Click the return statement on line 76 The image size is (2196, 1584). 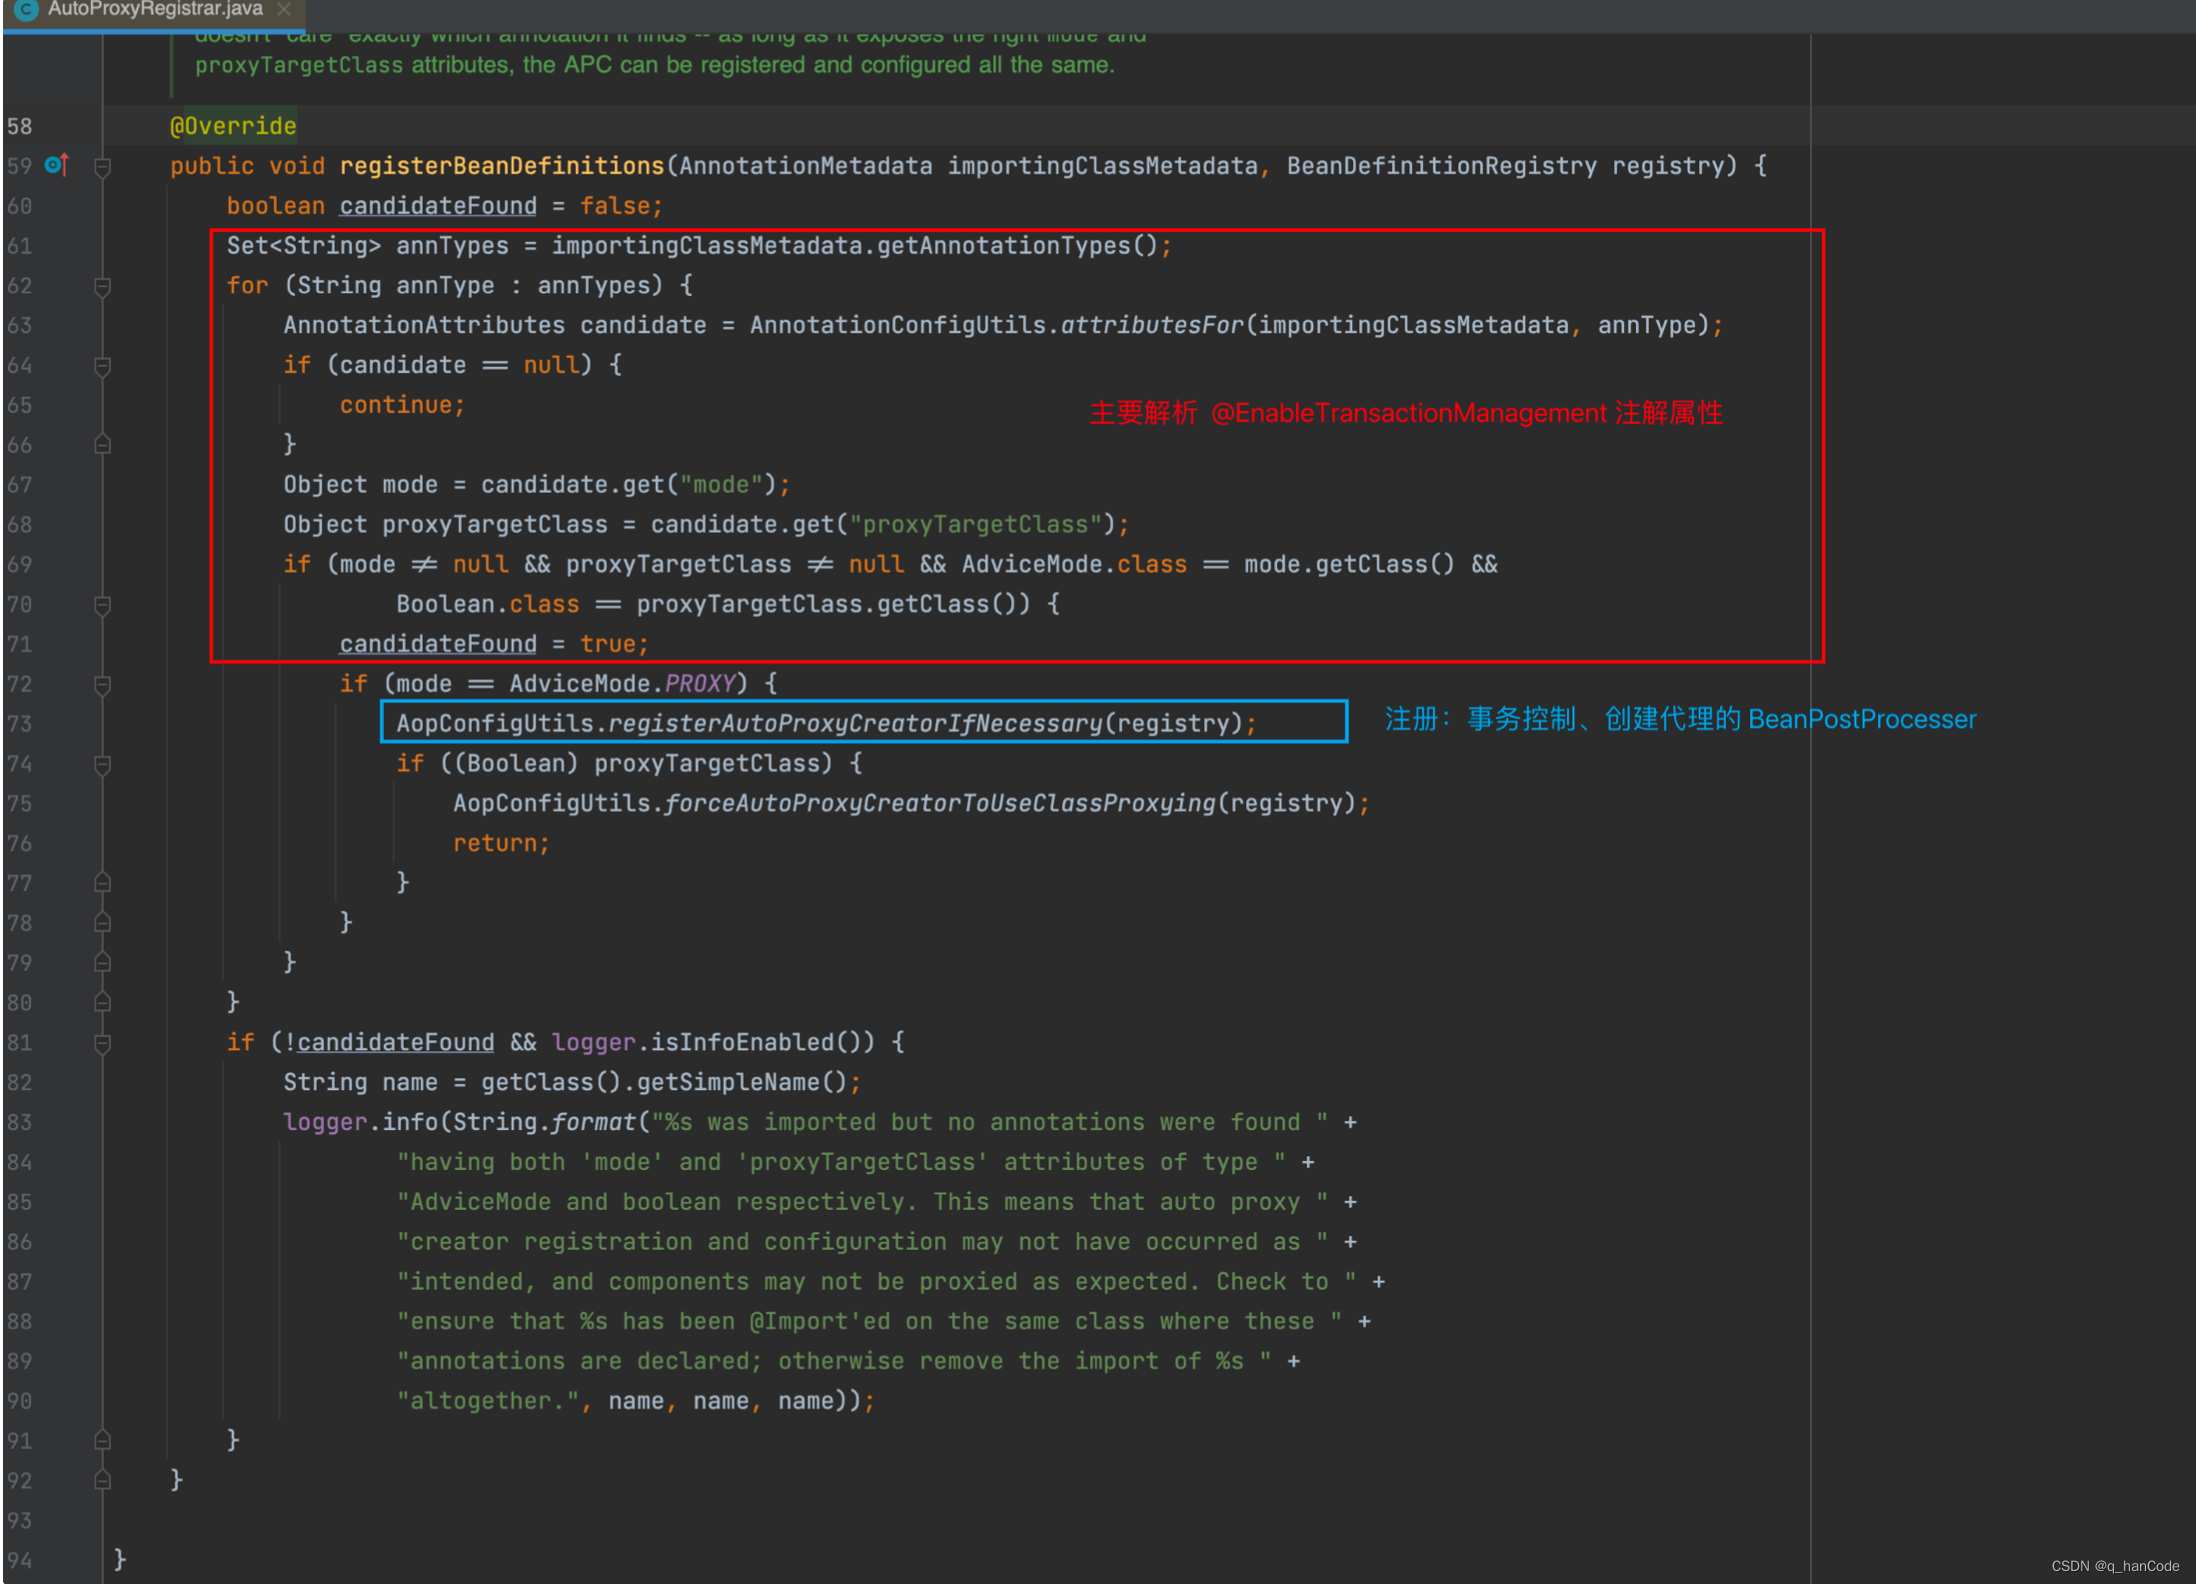point(501,843)
